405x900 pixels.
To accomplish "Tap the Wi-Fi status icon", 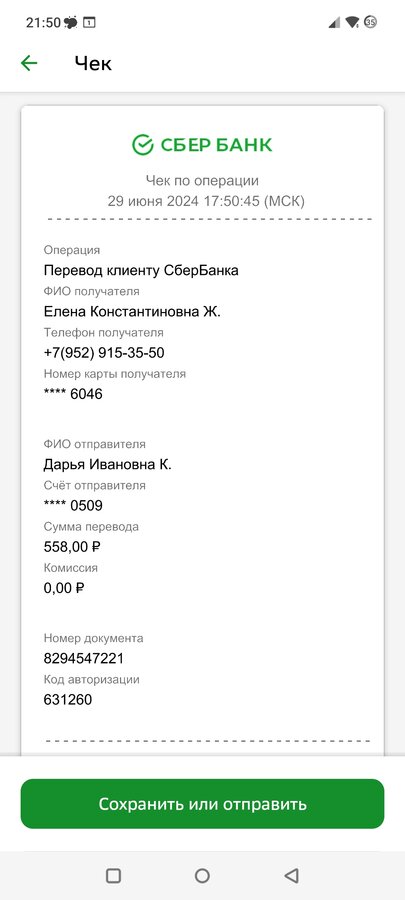I will (x=352, y=23).
